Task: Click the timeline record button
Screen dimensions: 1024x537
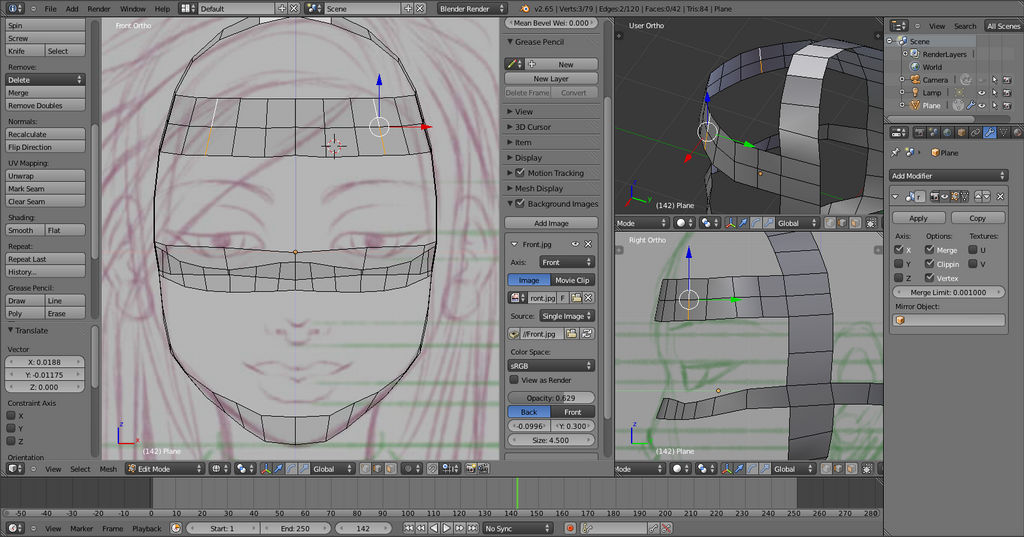Action: [570, 528]
